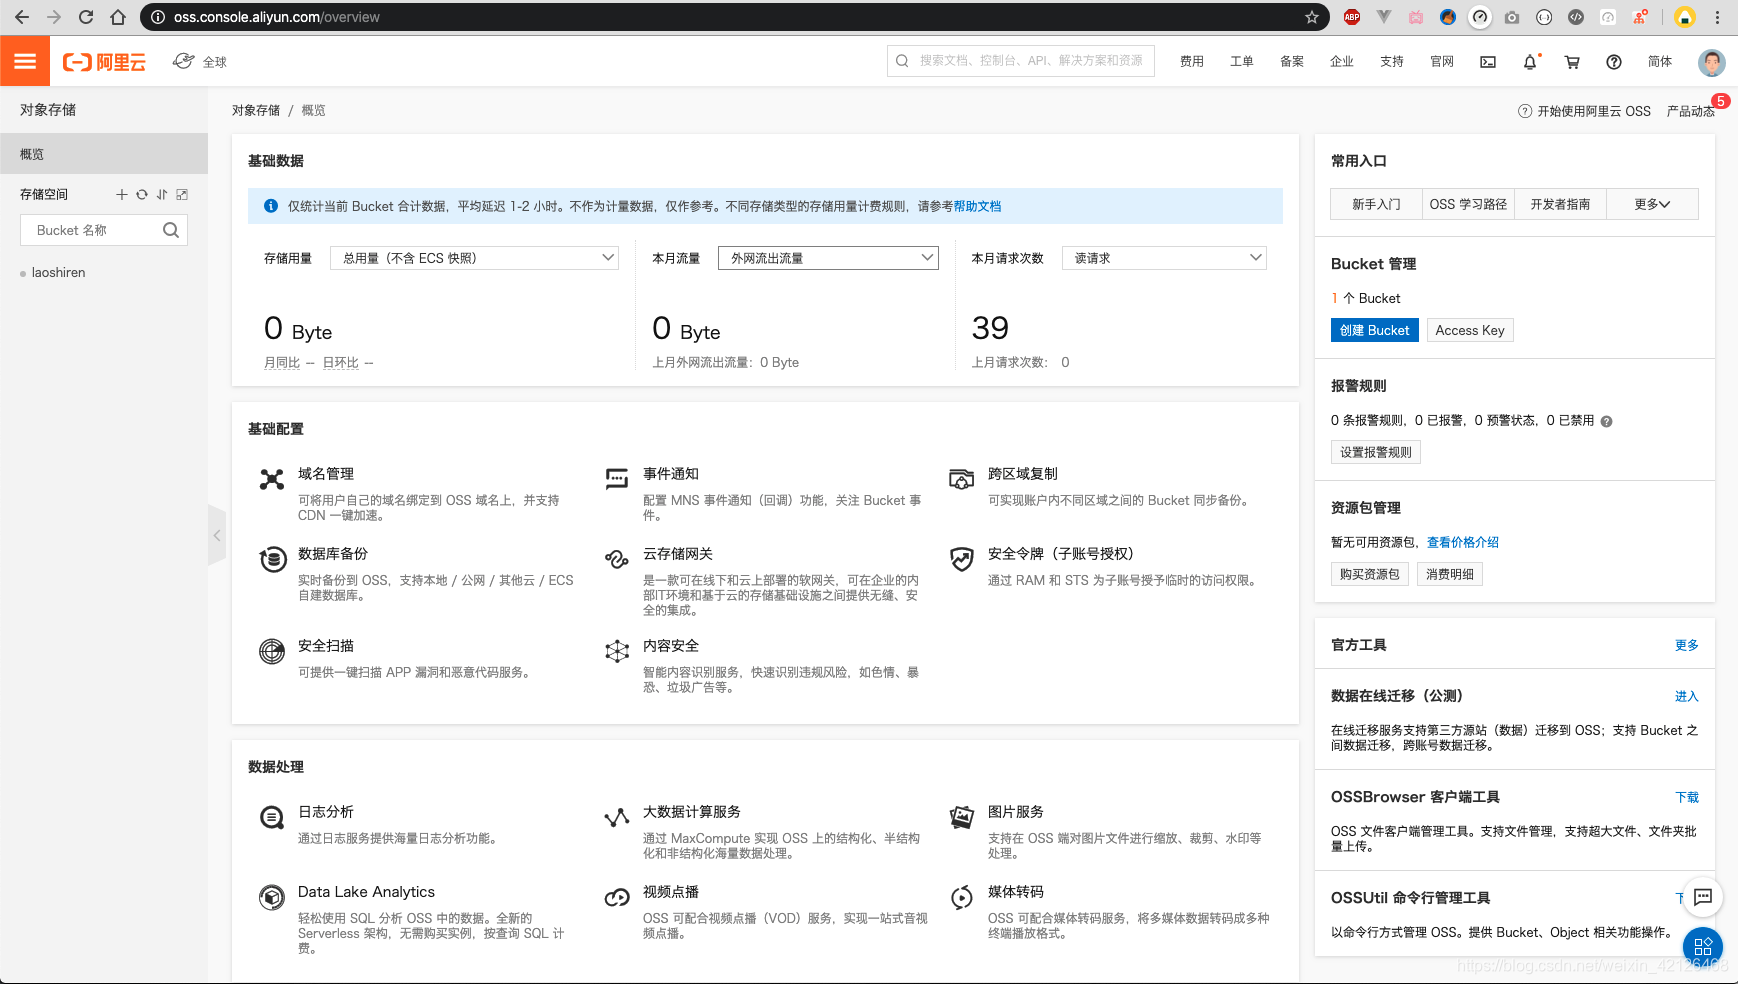Image resolution: width=1738 pixels, height=984 pixels.
Task: Click the 安全扫描 icon
Action: coord(272,651)
